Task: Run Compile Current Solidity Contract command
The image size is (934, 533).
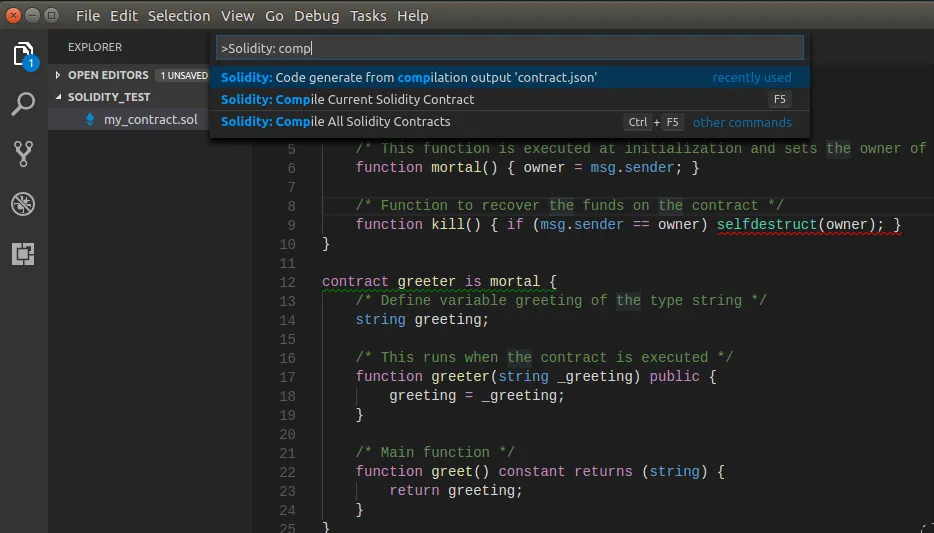Action: click(509, 99)
